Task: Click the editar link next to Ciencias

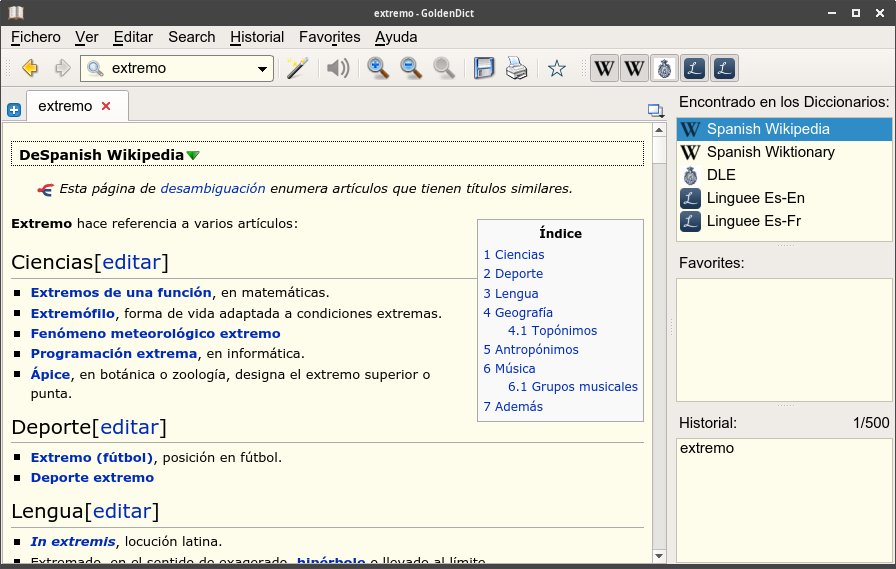Action: click(131, 262)
